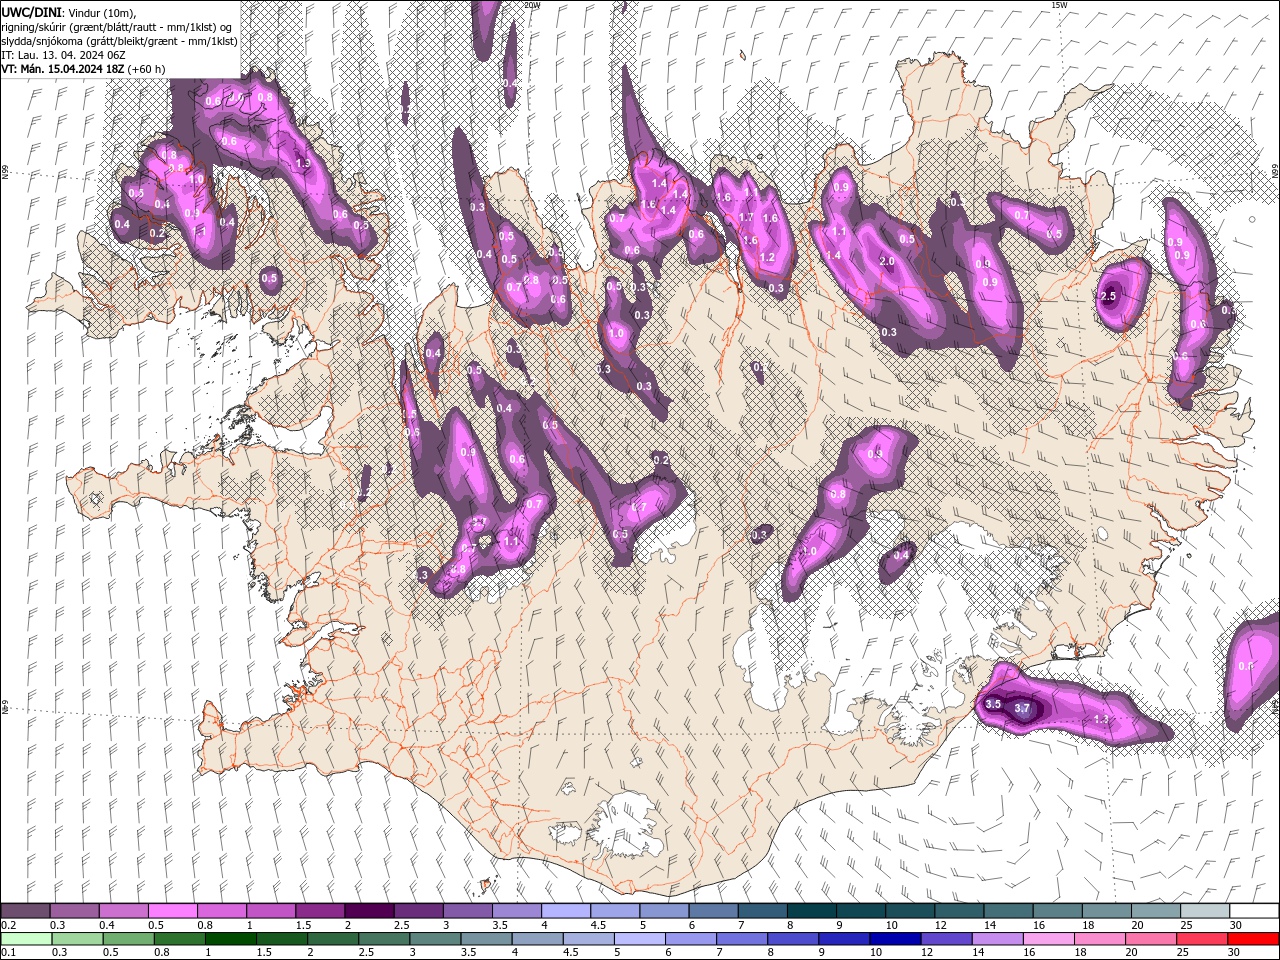Click the 0.8 label under the green rain scale
This screenshot has height=960, width=1280.
[x=162, y=953]
